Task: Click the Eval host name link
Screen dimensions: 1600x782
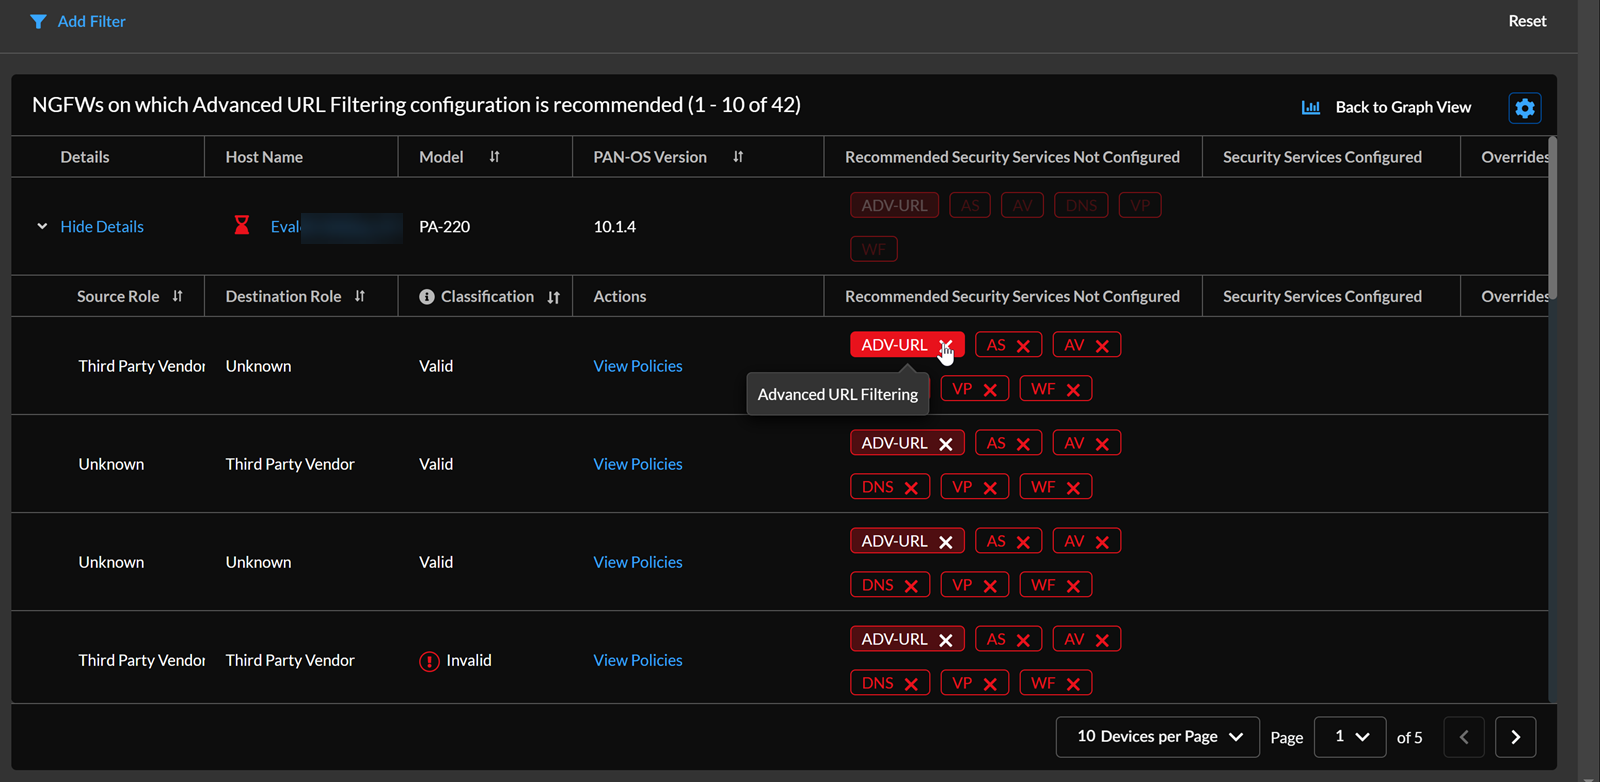Action: 285,227
